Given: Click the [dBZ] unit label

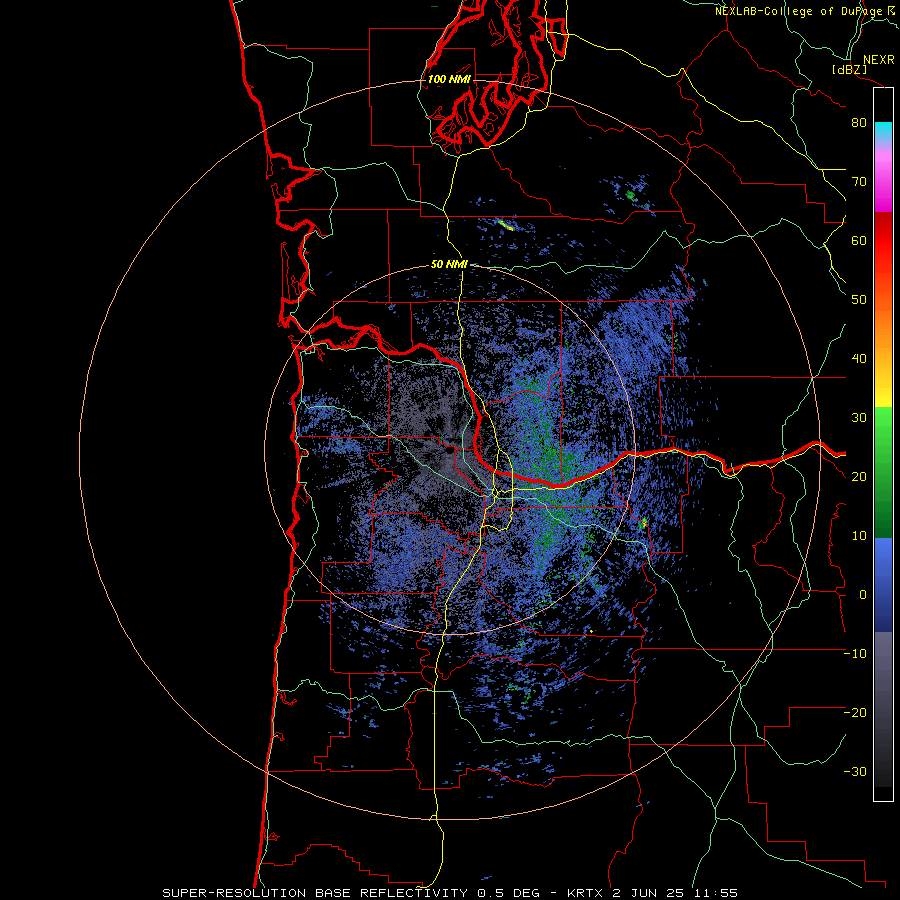Looking at the screenshot, I should pyautogui.click(x=849, y=69).
